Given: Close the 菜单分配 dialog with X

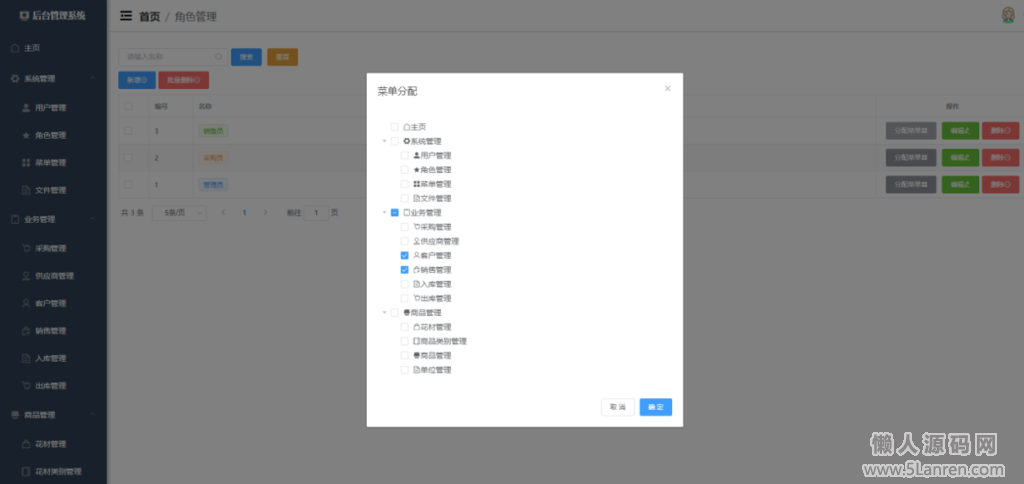Looking at the screenshot, I should coord(667,89).
